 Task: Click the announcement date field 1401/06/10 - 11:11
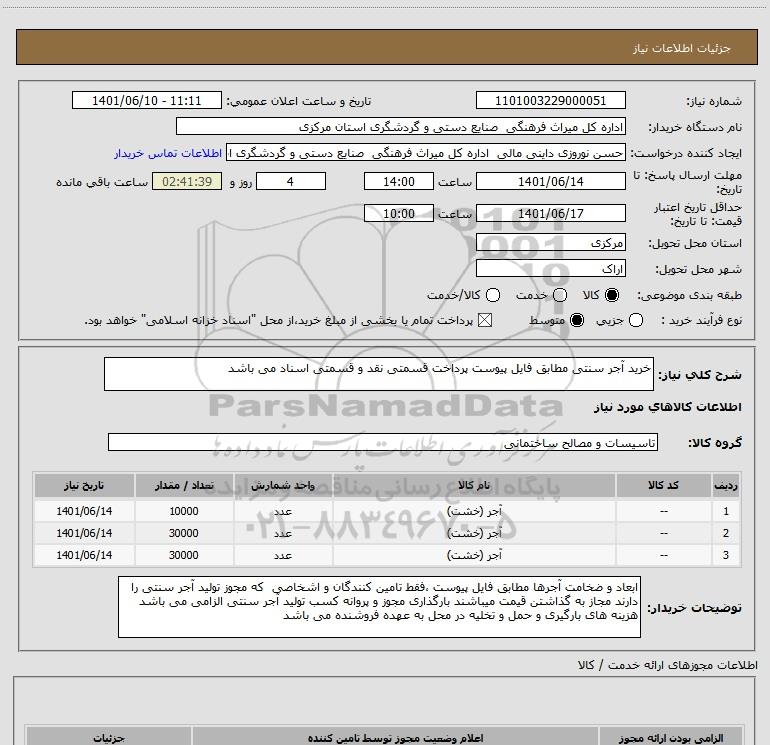pos(147,101)
